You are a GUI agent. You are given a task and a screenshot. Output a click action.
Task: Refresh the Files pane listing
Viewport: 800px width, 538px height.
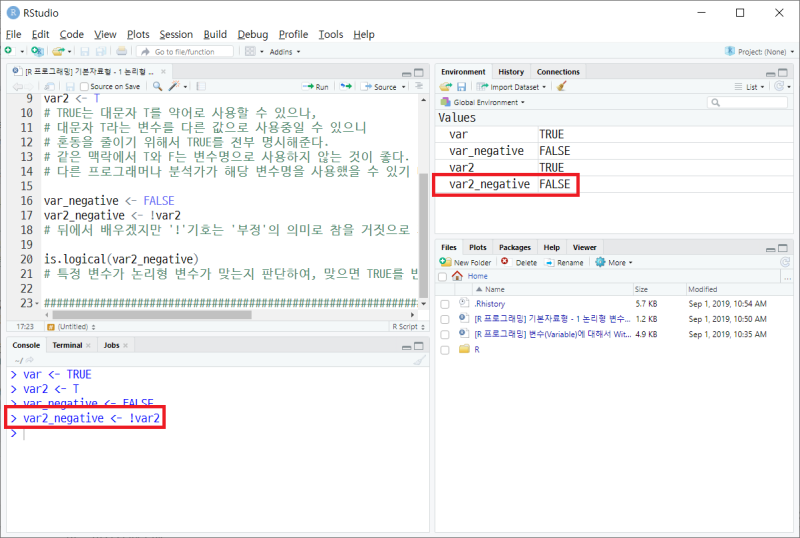pos(785,262)
